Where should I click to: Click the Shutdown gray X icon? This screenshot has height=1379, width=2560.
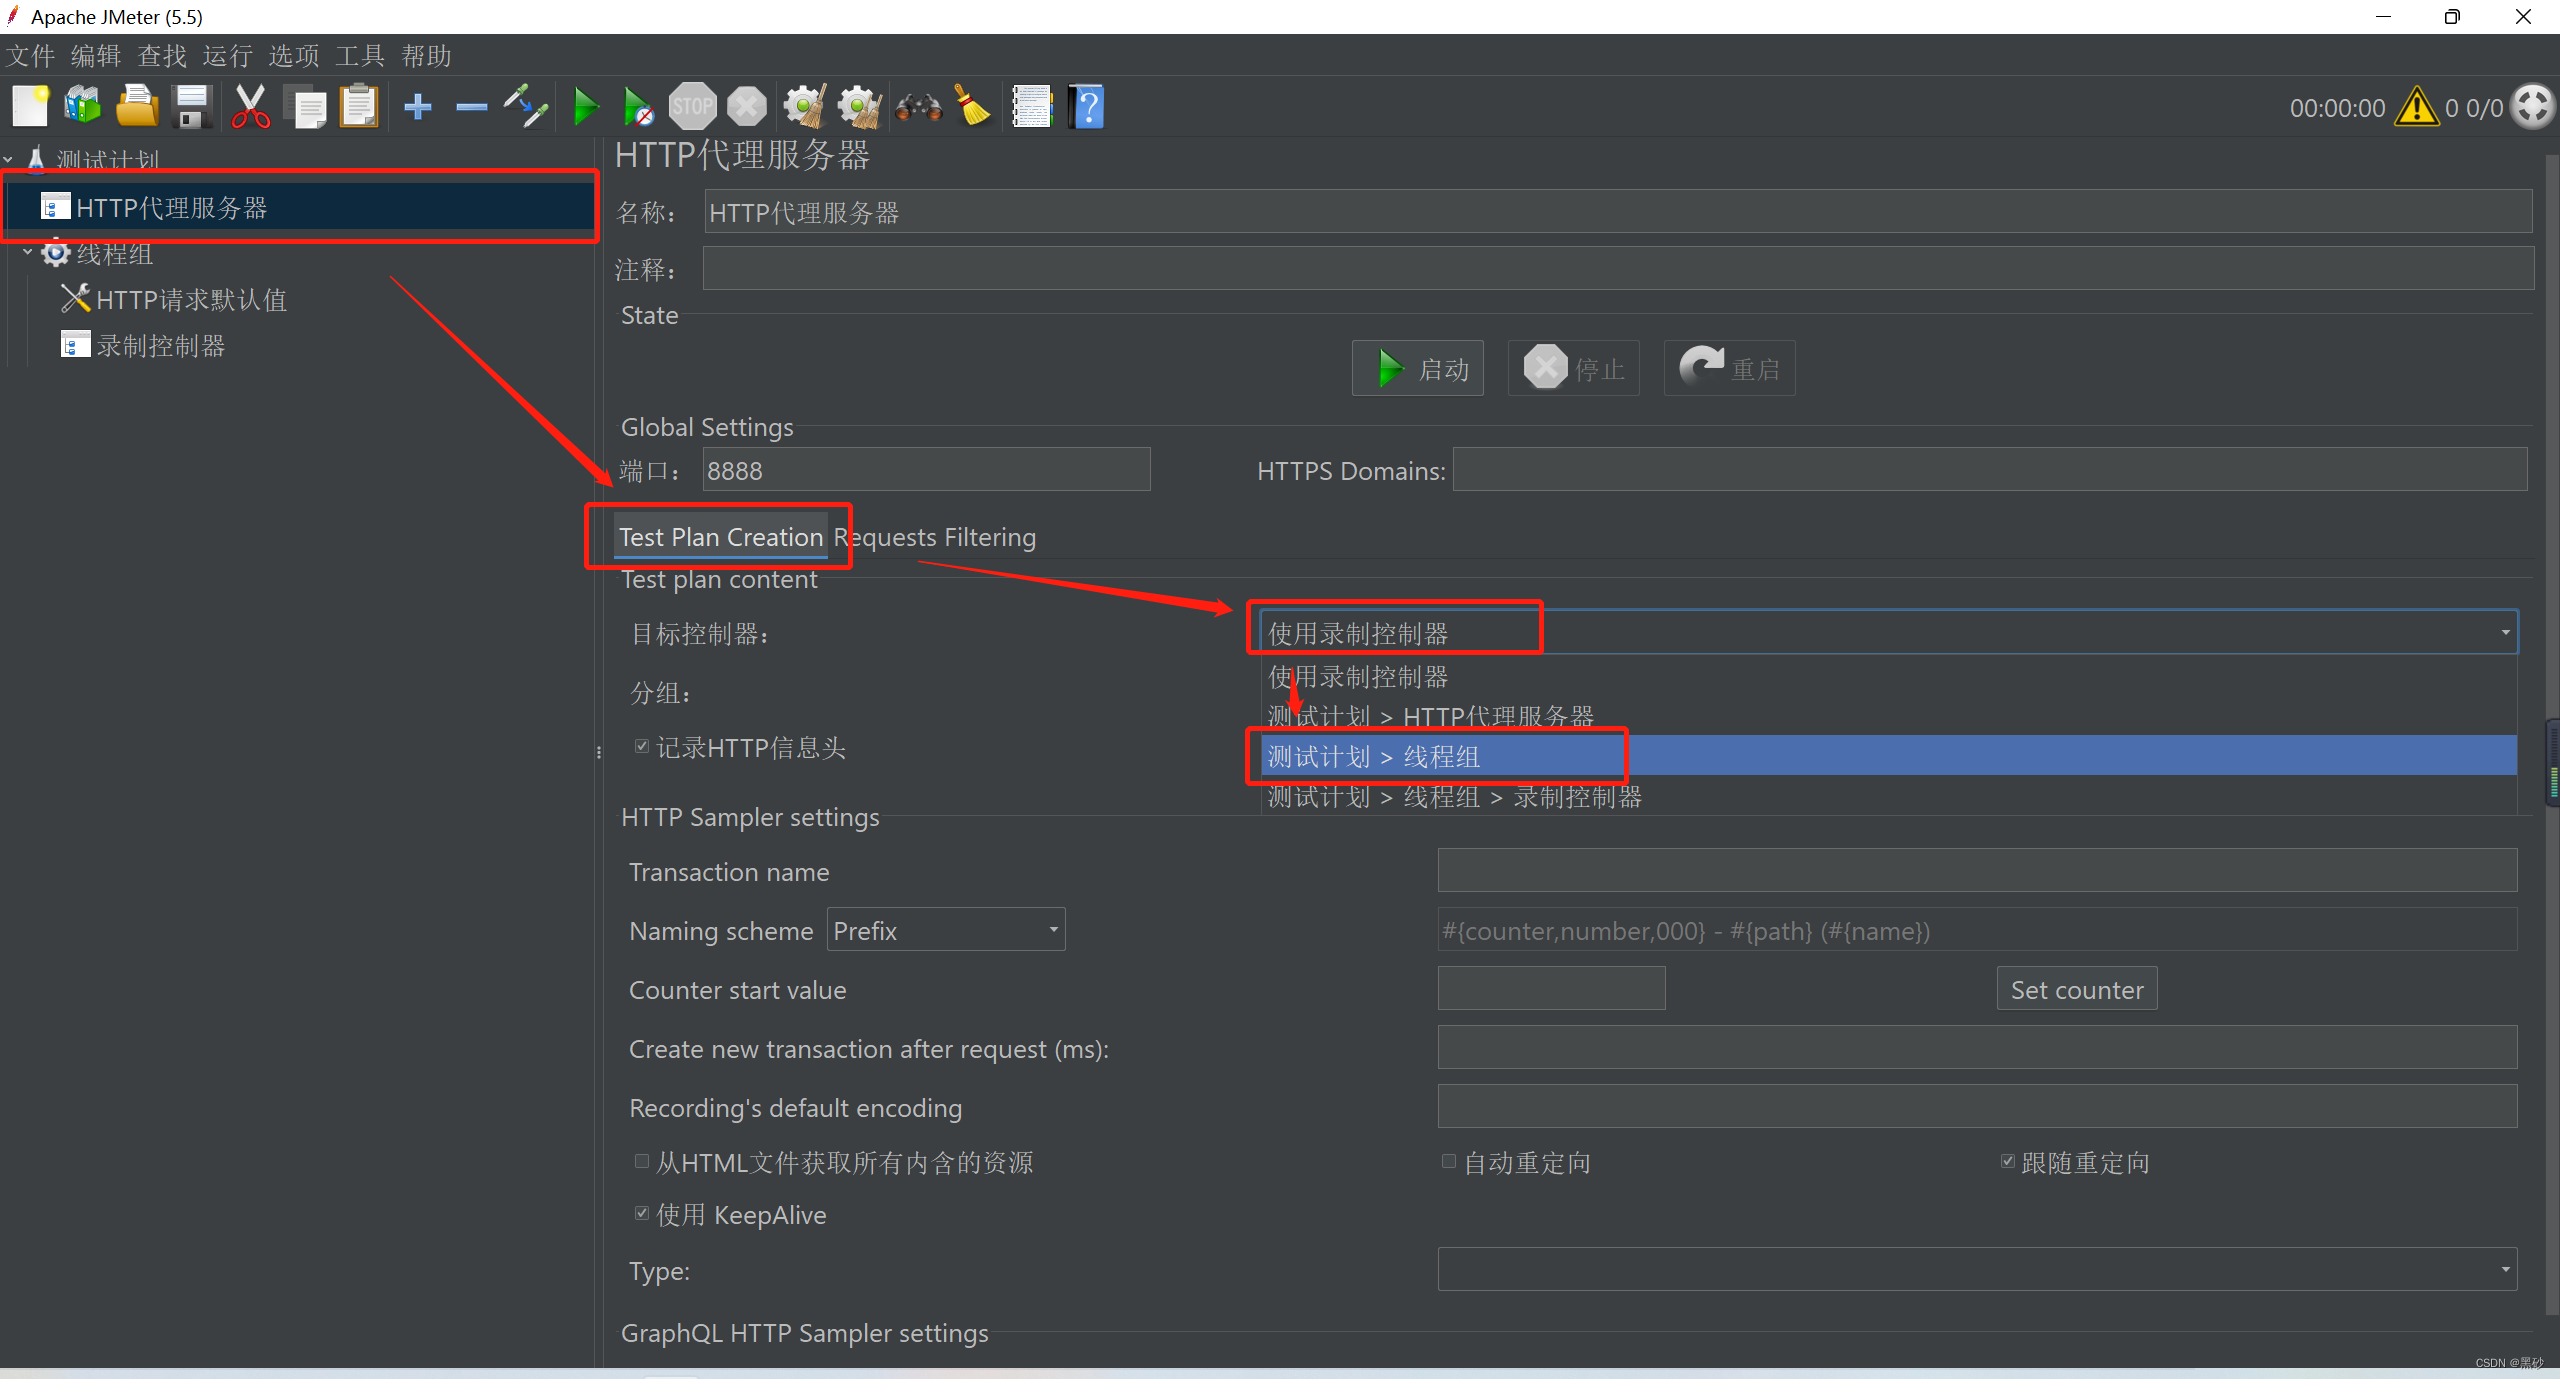coord(746,106)
